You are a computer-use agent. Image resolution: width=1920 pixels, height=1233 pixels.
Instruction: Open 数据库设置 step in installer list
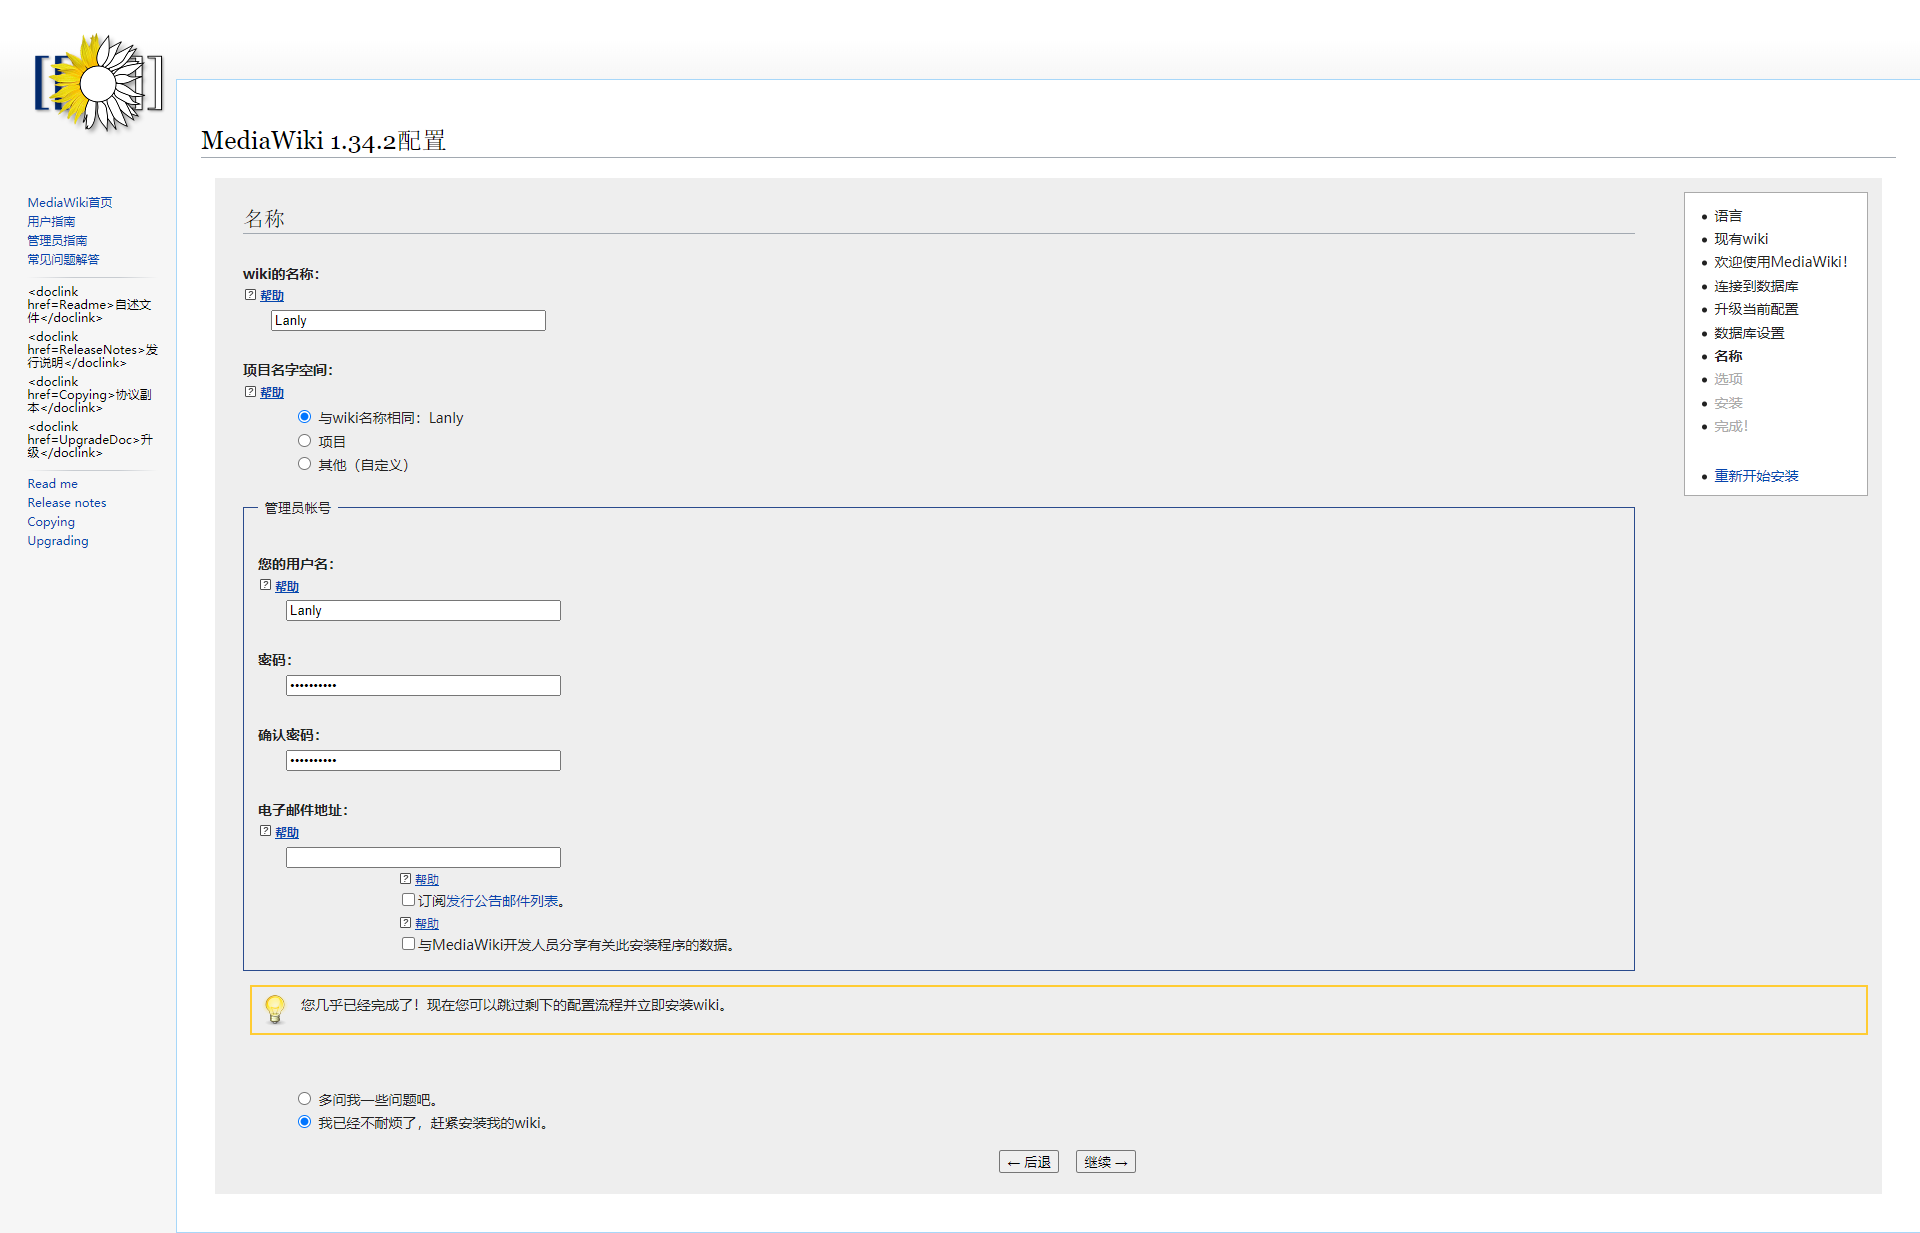click(1748, 333)
